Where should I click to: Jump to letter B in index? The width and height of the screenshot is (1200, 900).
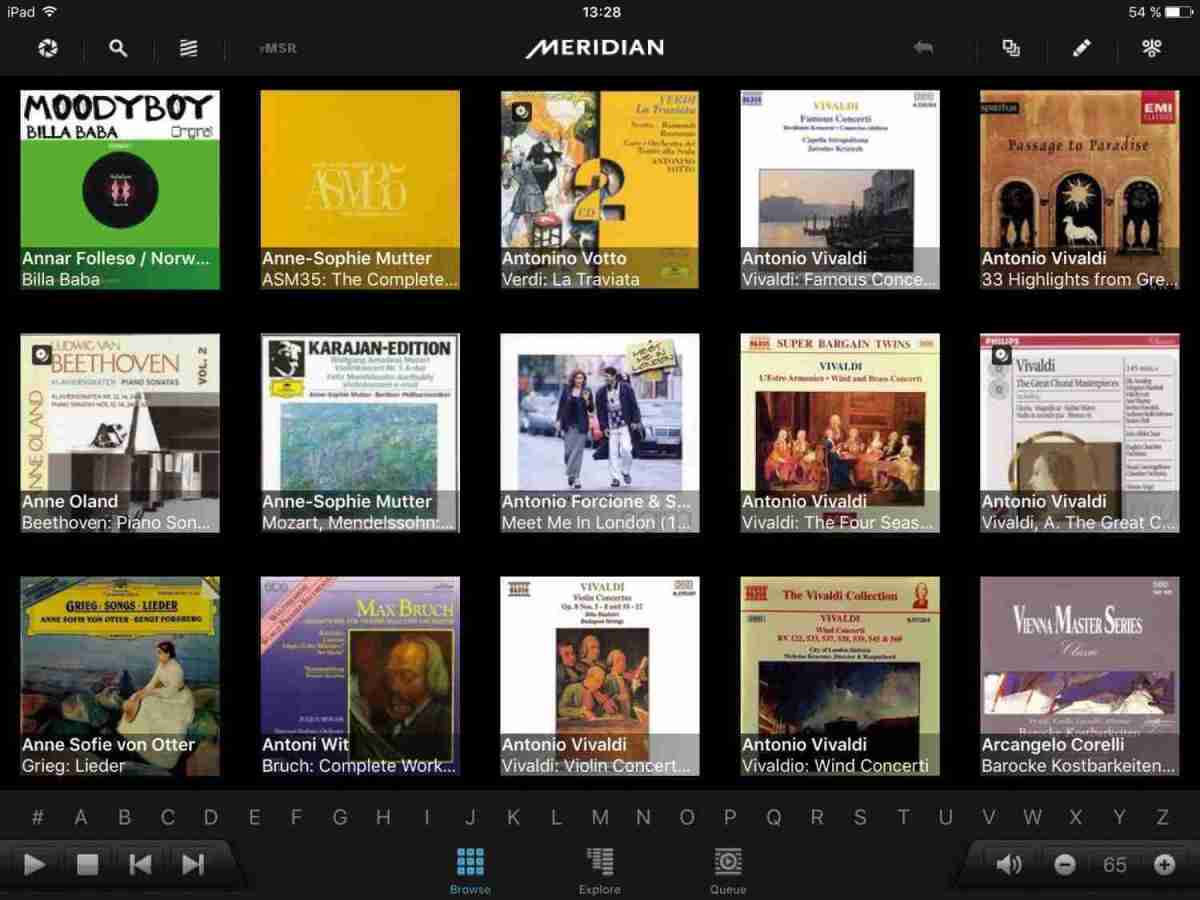124,817
